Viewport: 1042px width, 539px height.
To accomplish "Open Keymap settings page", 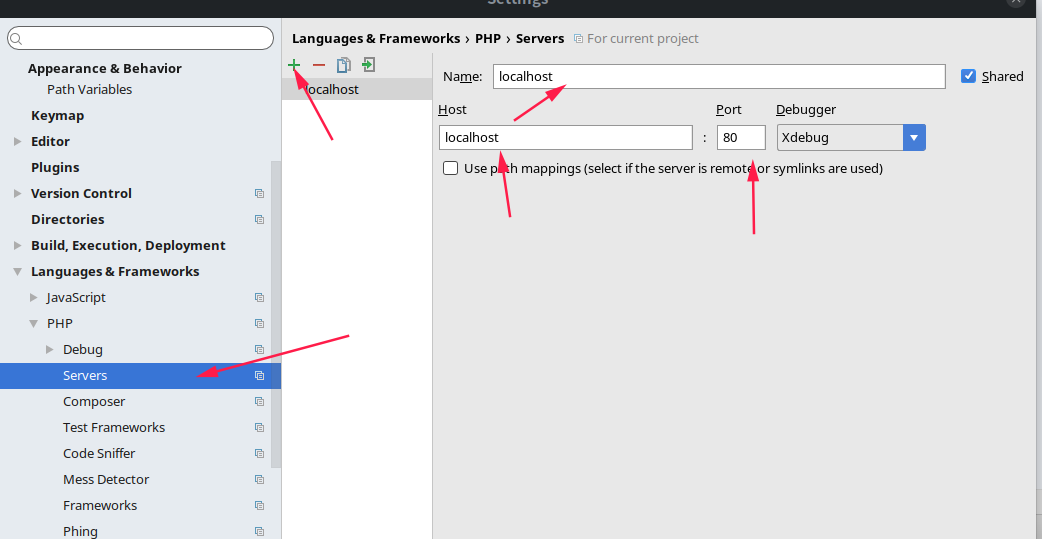I will [57, 116].
